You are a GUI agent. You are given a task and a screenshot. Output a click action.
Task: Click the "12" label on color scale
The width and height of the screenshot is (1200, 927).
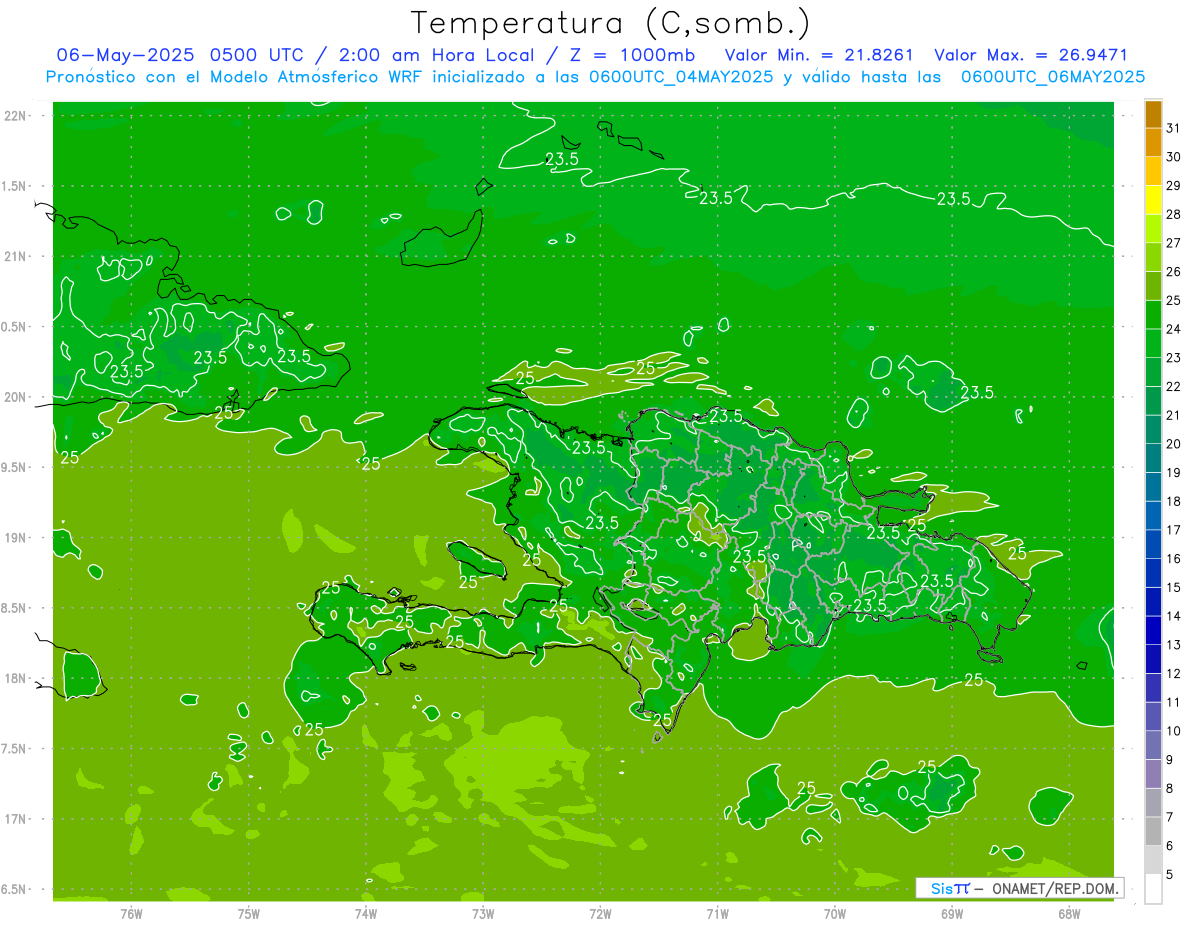click(1174, 673)
